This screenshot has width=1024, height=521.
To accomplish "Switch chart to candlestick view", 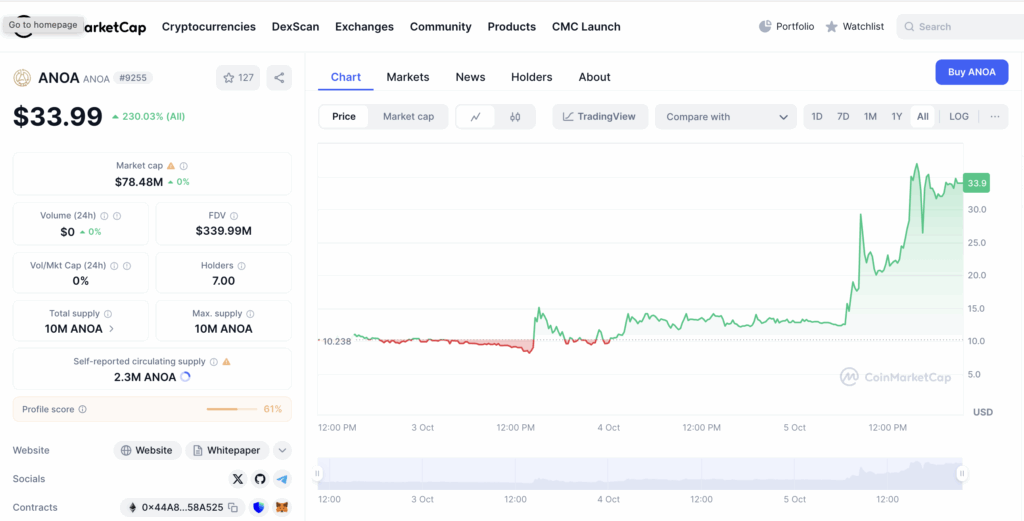I will coord(515,117).
